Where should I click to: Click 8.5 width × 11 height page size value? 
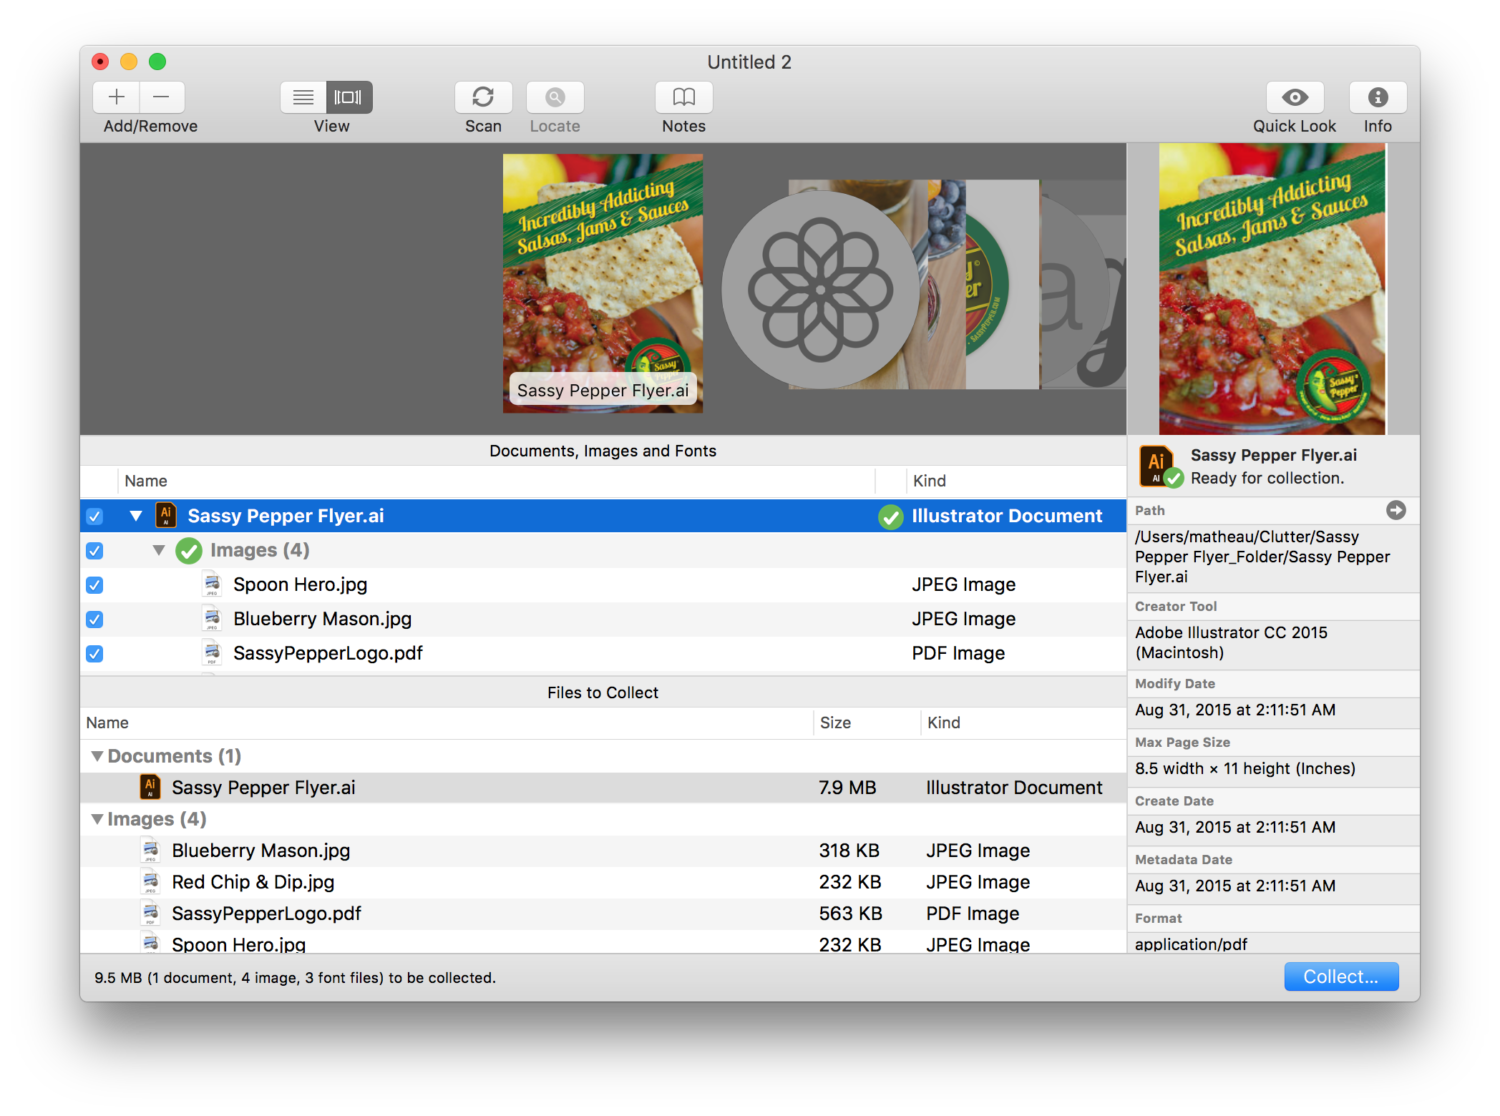(1245, 769)
